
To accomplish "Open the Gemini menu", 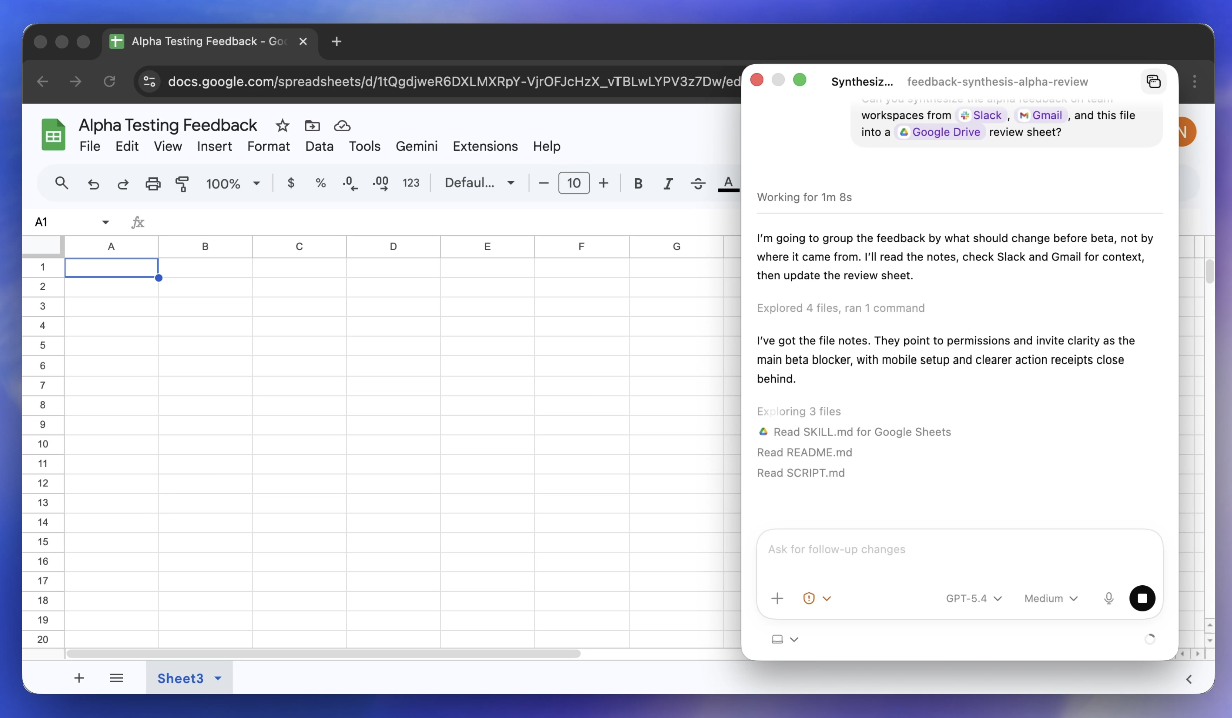I will pyautogui.click(x=417, y=146).
